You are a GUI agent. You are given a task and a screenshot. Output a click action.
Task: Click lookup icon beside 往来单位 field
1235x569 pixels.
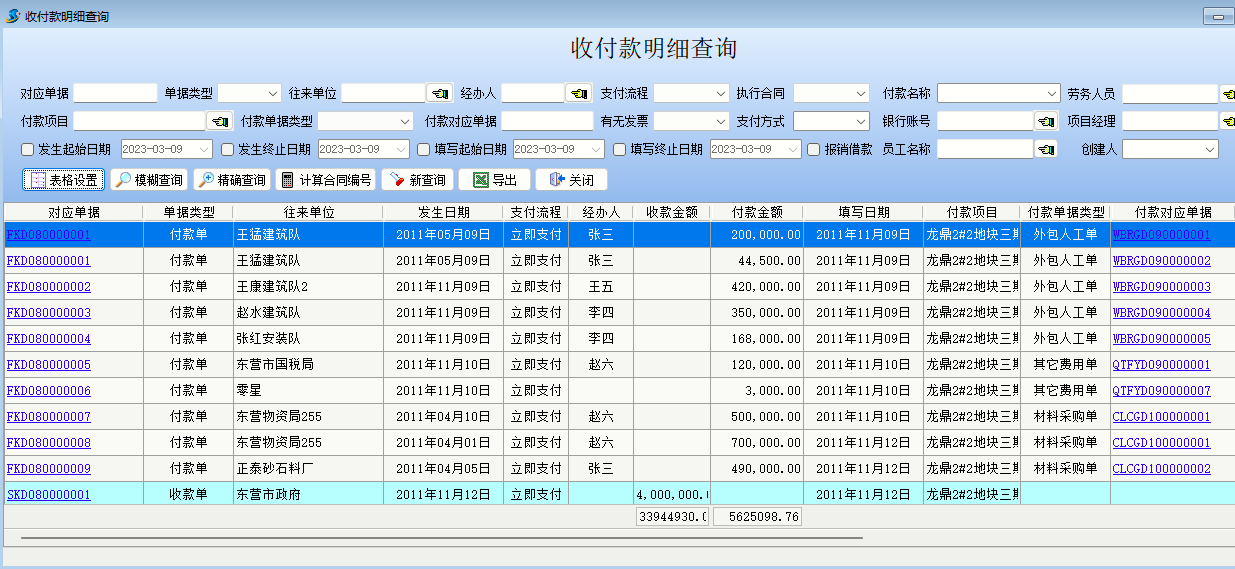click(439, 93)
